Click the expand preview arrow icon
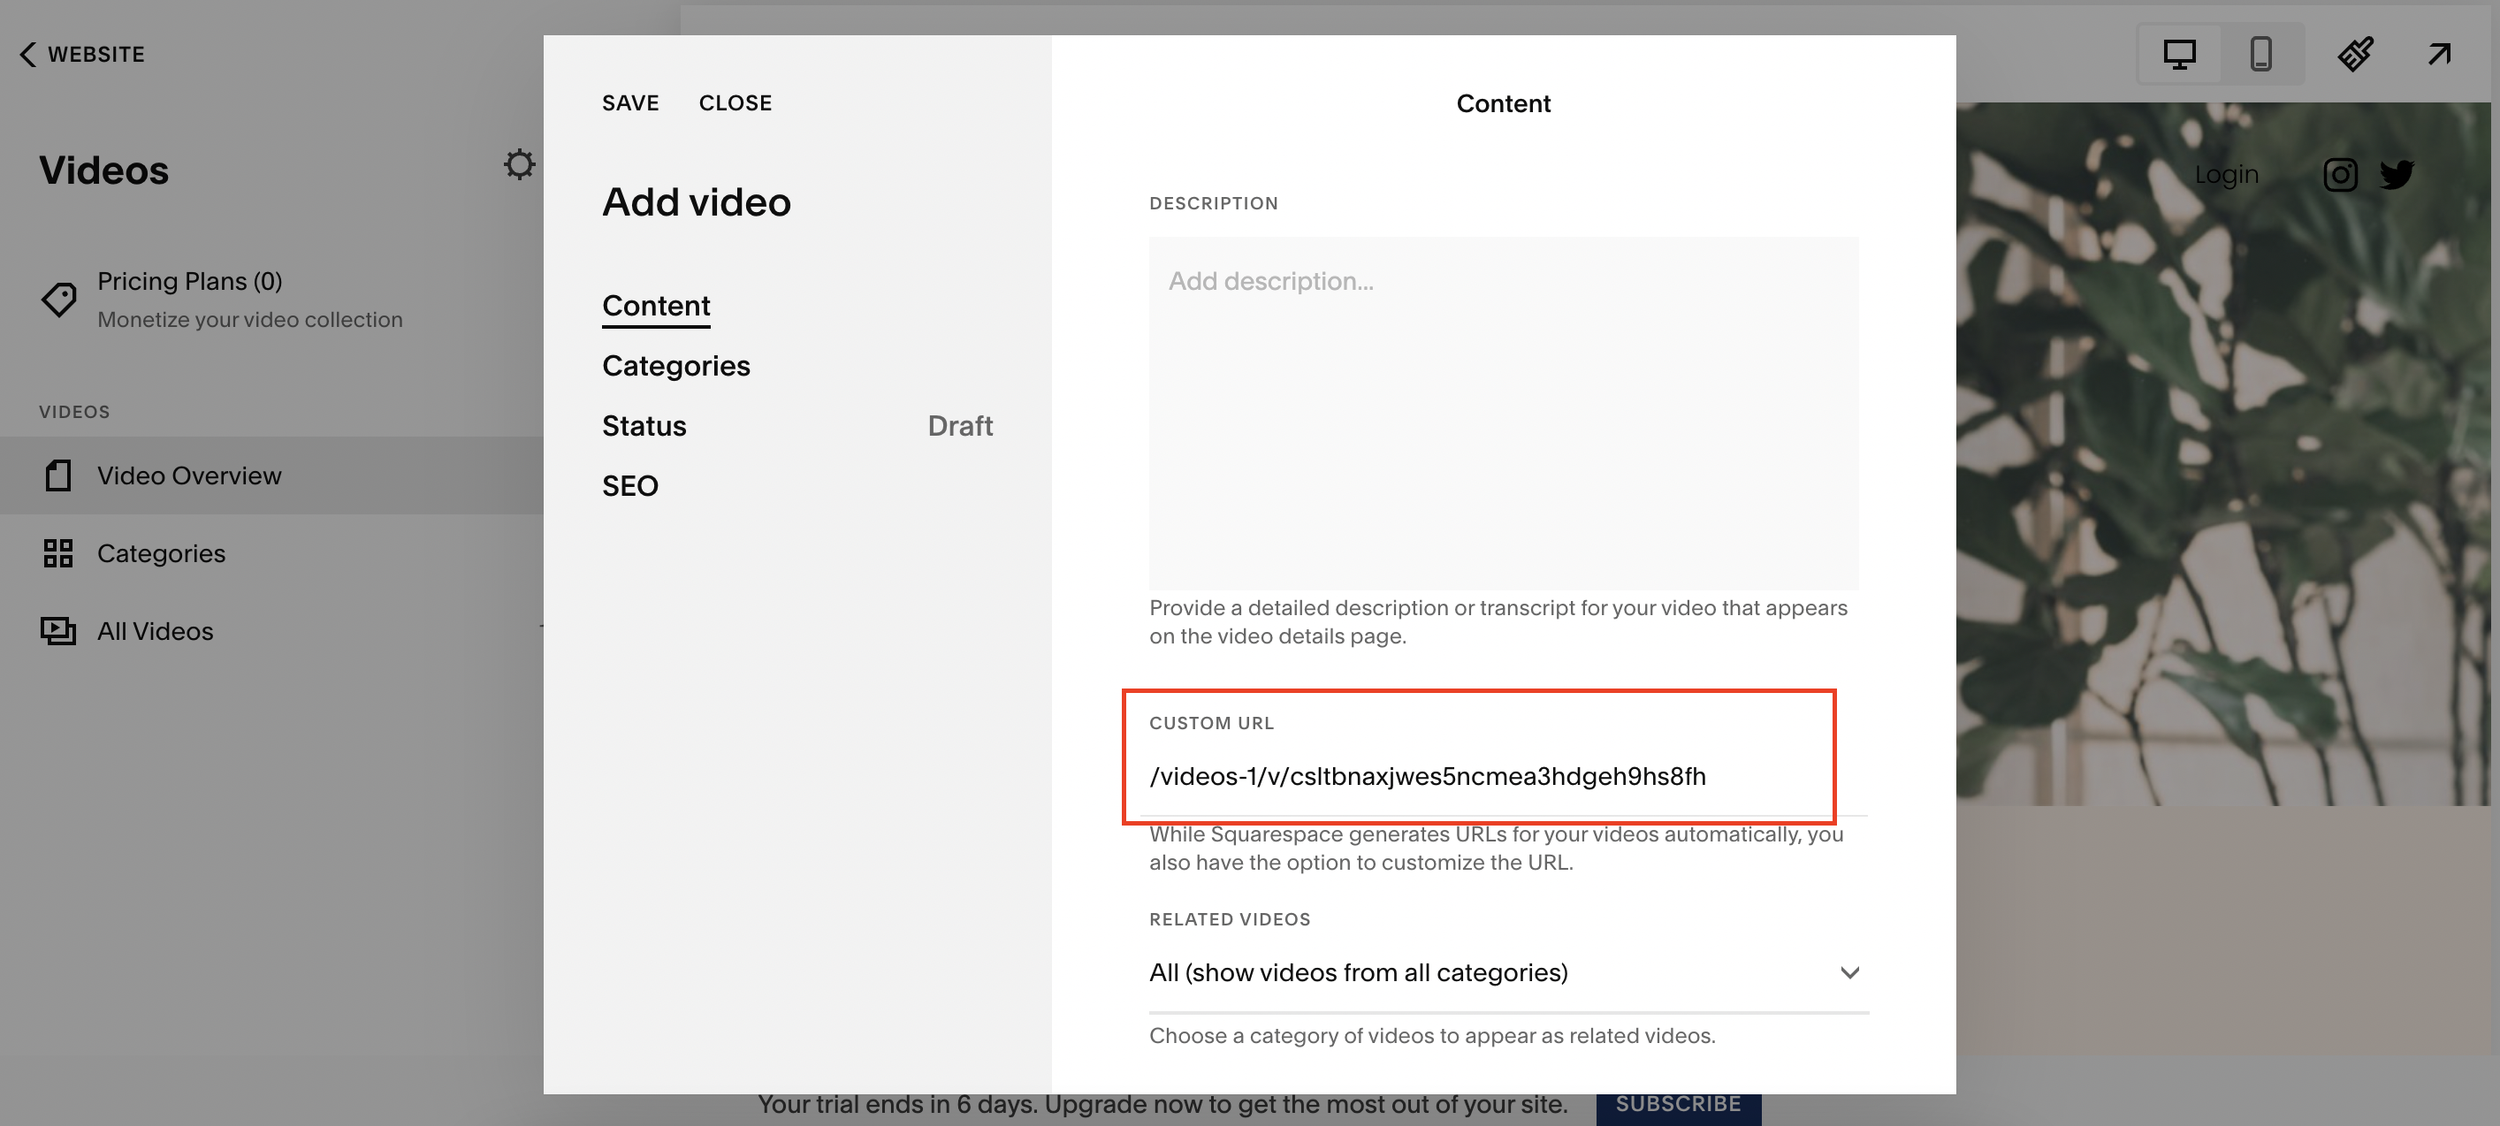 2439,54
